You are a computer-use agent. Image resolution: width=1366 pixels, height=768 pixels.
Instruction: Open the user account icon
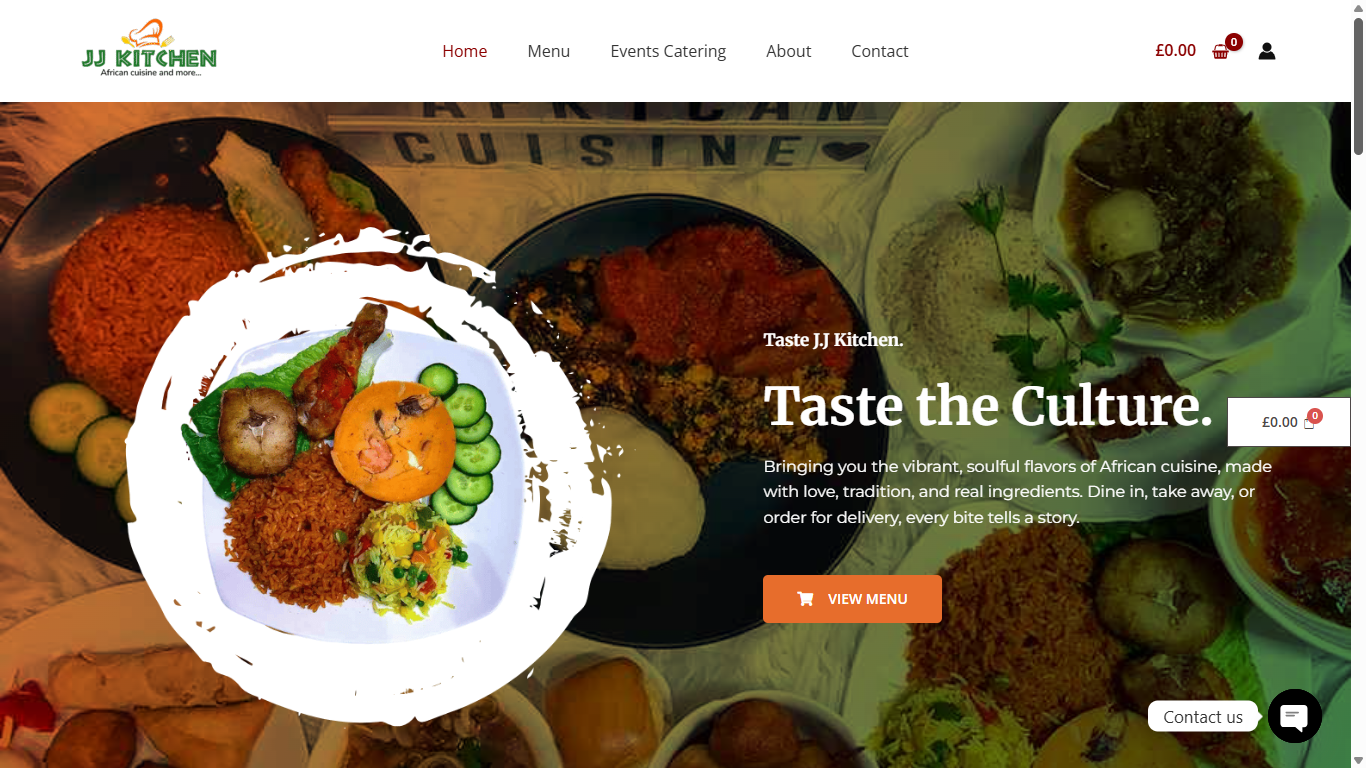coord(1267,51)
